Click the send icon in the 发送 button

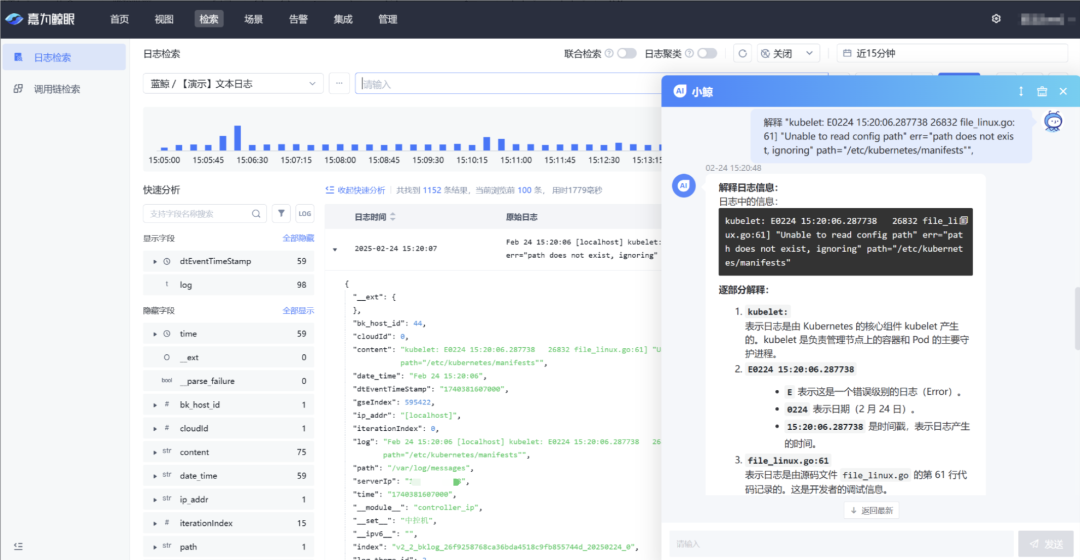1034,544
